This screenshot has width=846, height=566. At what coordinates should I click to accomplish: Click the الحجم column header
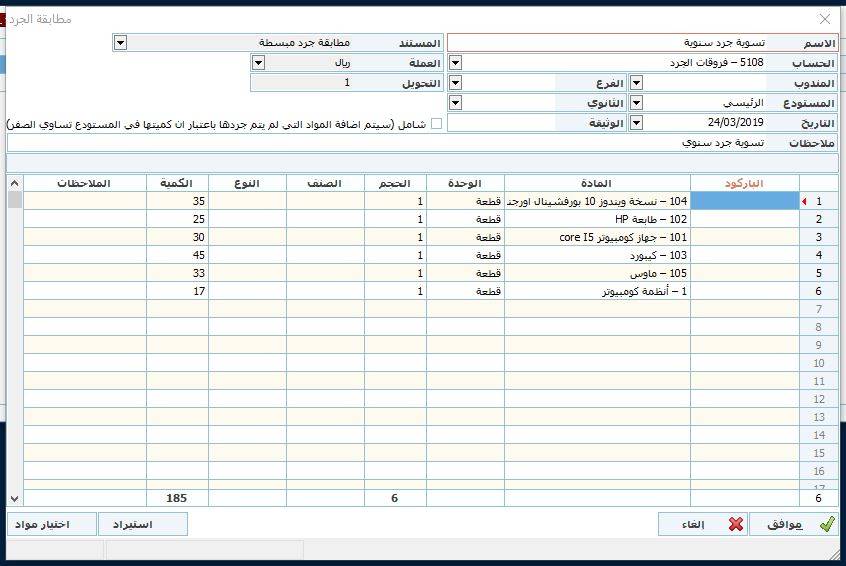[395, 183]
